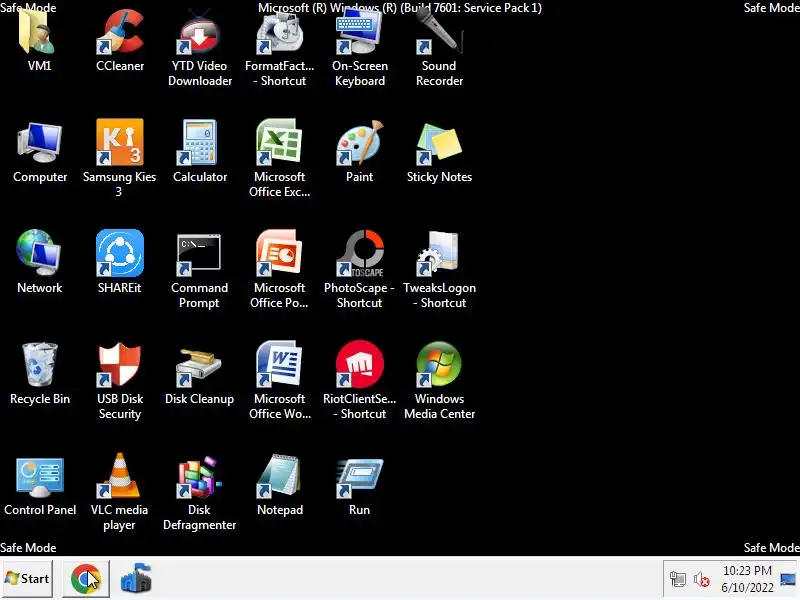Click the PhotoScape shortcut icon

(359, 254)
